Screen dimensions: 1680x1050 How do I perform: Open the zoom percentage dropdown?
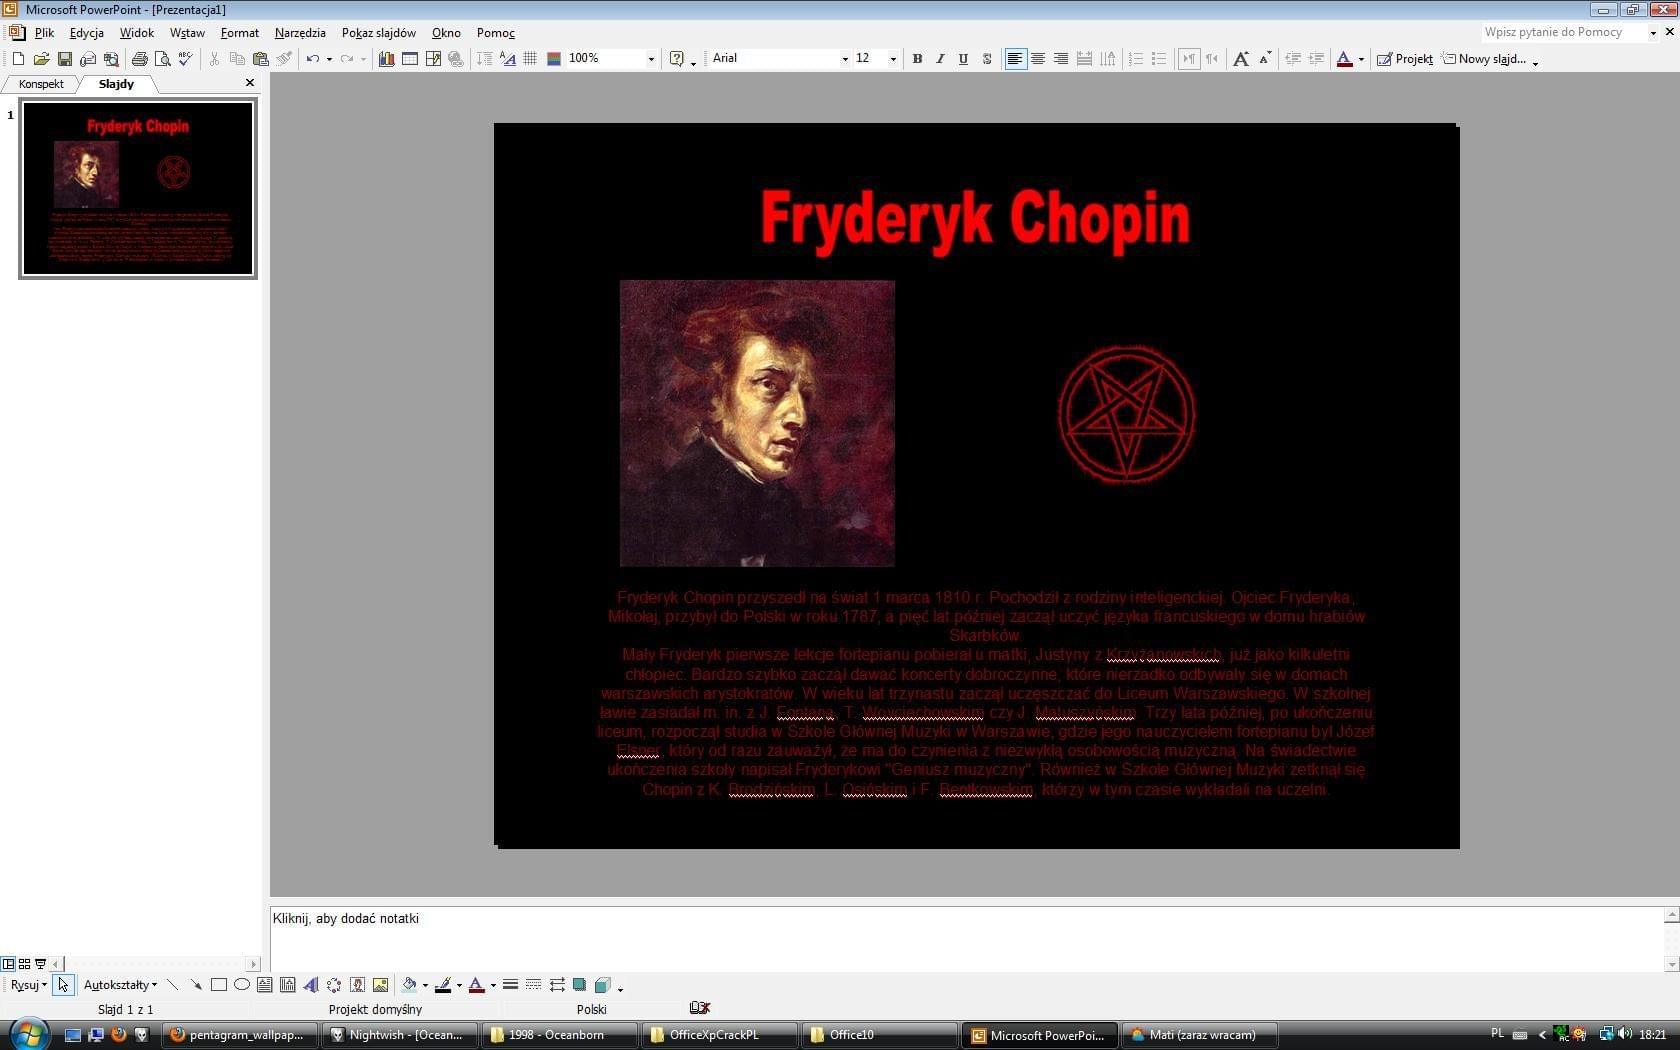(651, 59)
